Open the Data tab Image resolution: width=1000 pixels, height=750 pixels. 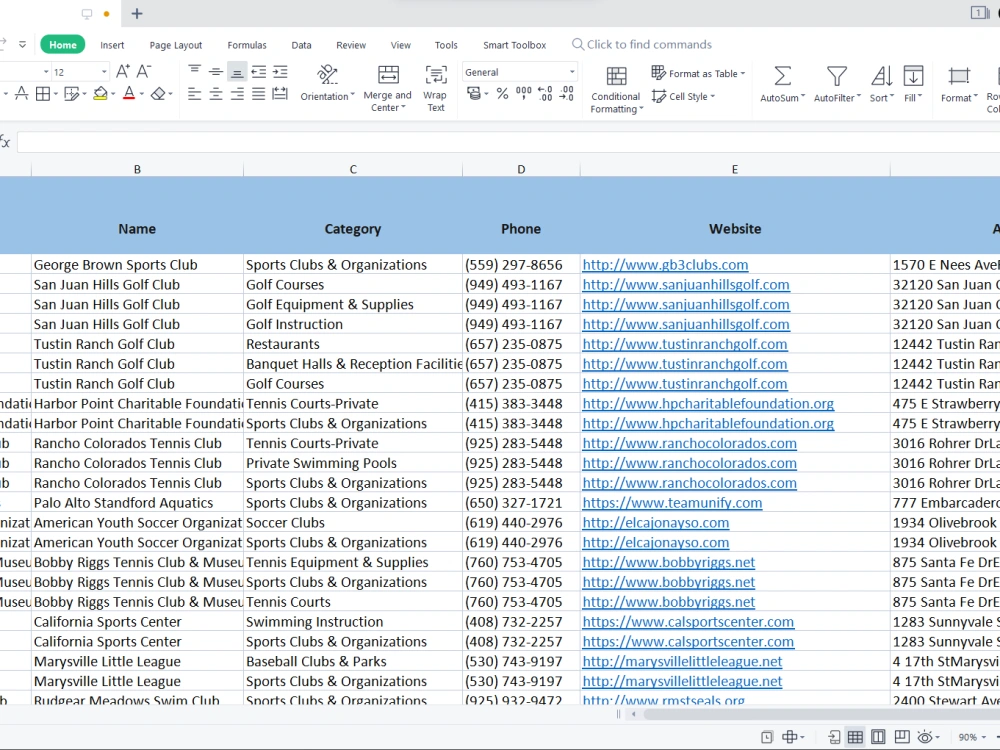click(x=301, y=45)
